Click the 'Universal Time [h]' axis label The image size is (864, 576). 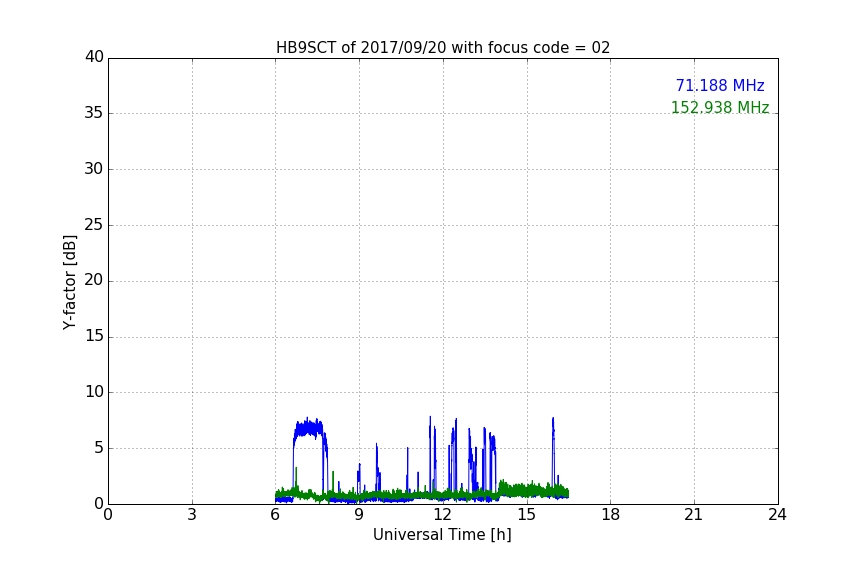tap(442, 535)
